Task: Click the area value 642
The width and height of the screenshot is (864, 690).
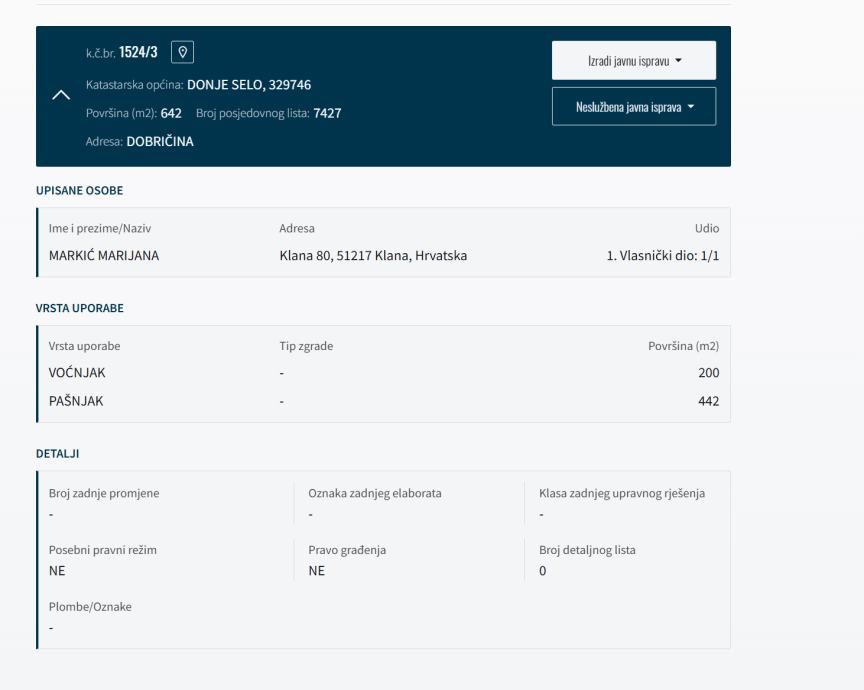Action: [171, 113]
